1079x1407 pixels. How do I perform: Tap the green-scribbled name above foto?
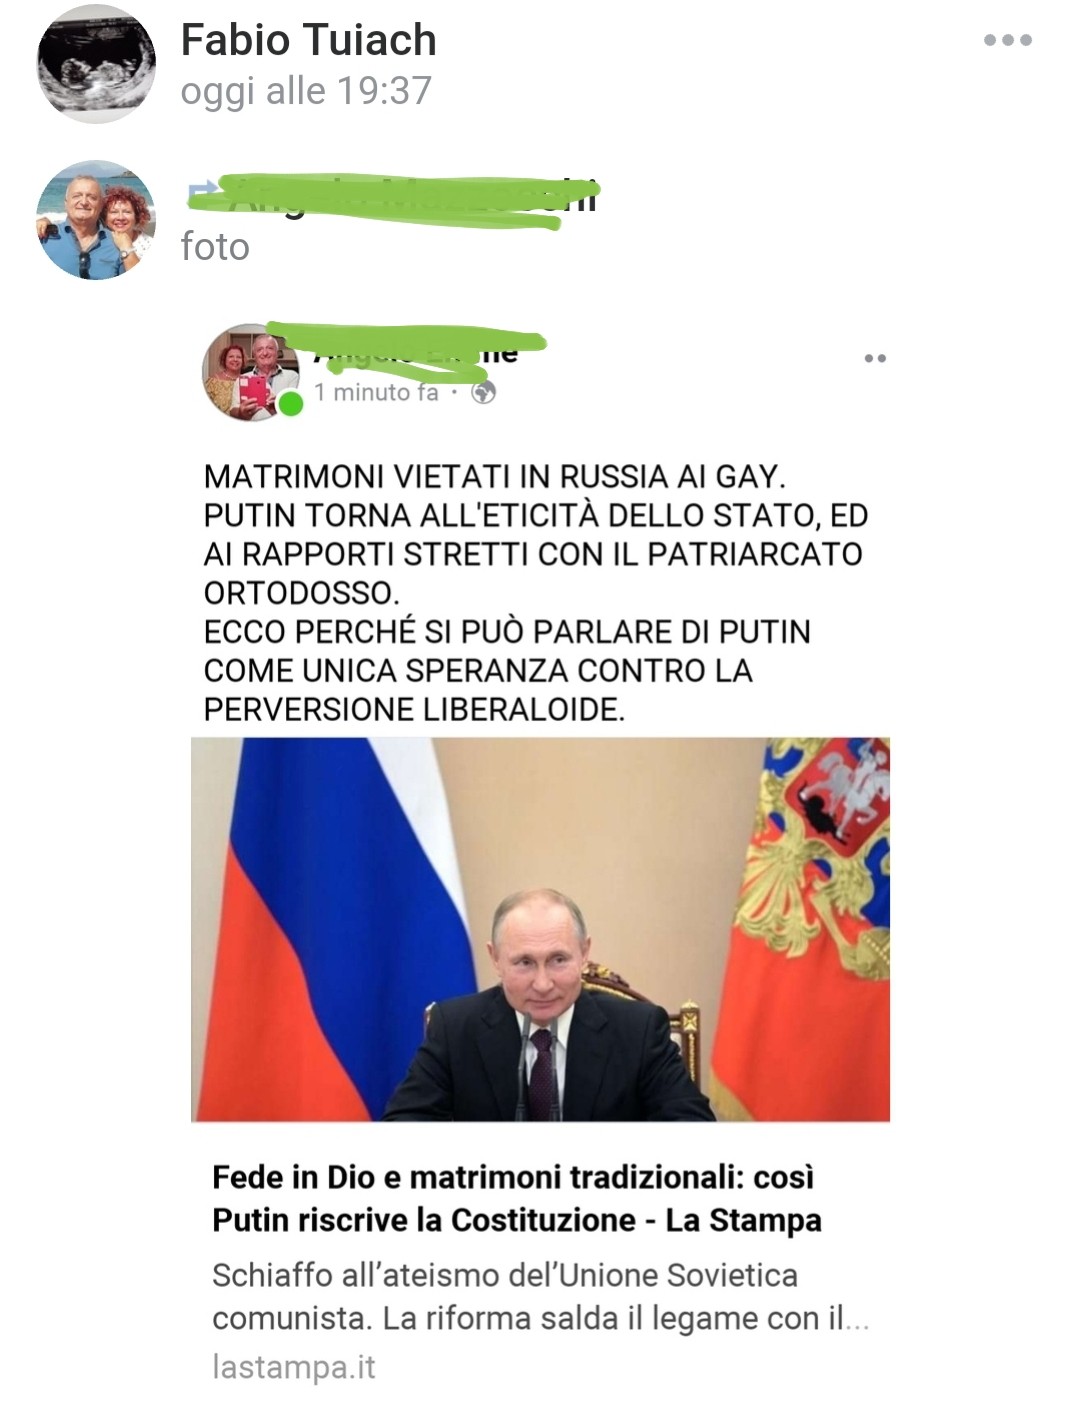394,197
